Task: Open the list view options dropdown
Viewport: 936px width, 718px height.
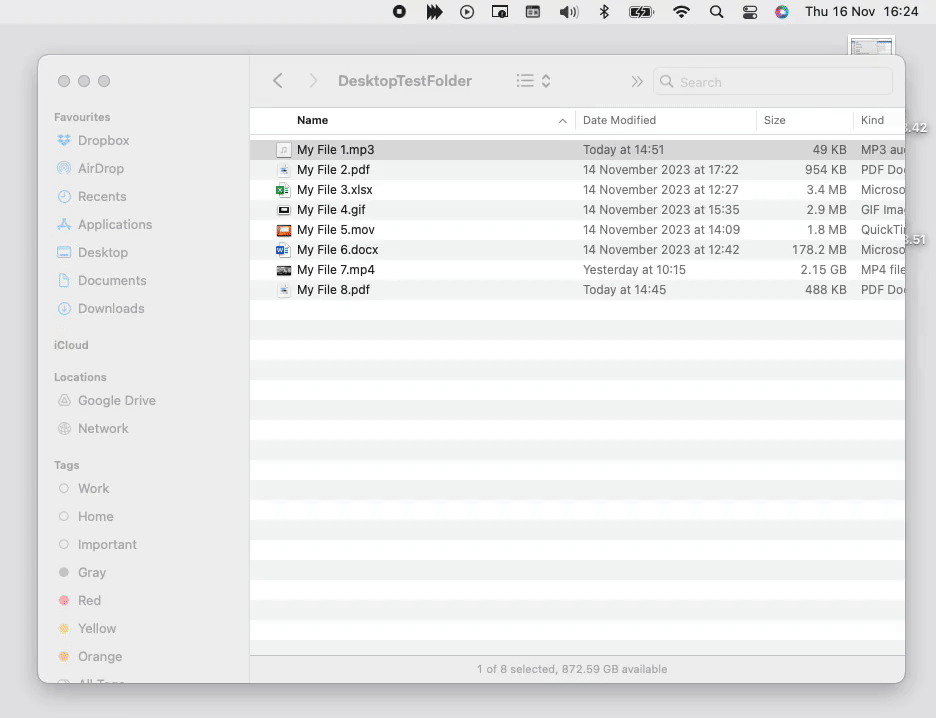Action: (x=533, y=81)
